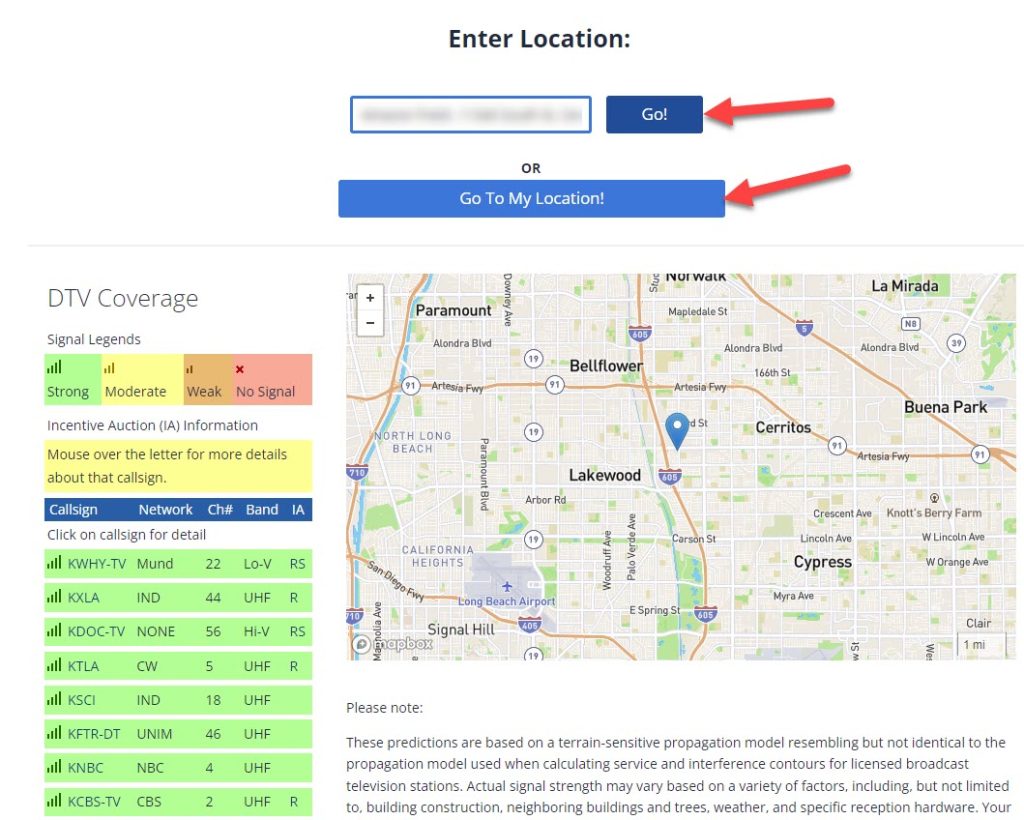Click the Interstate 5 shield on map
The width and height of the screenshot is (1024, 820).
pos(805,327)
